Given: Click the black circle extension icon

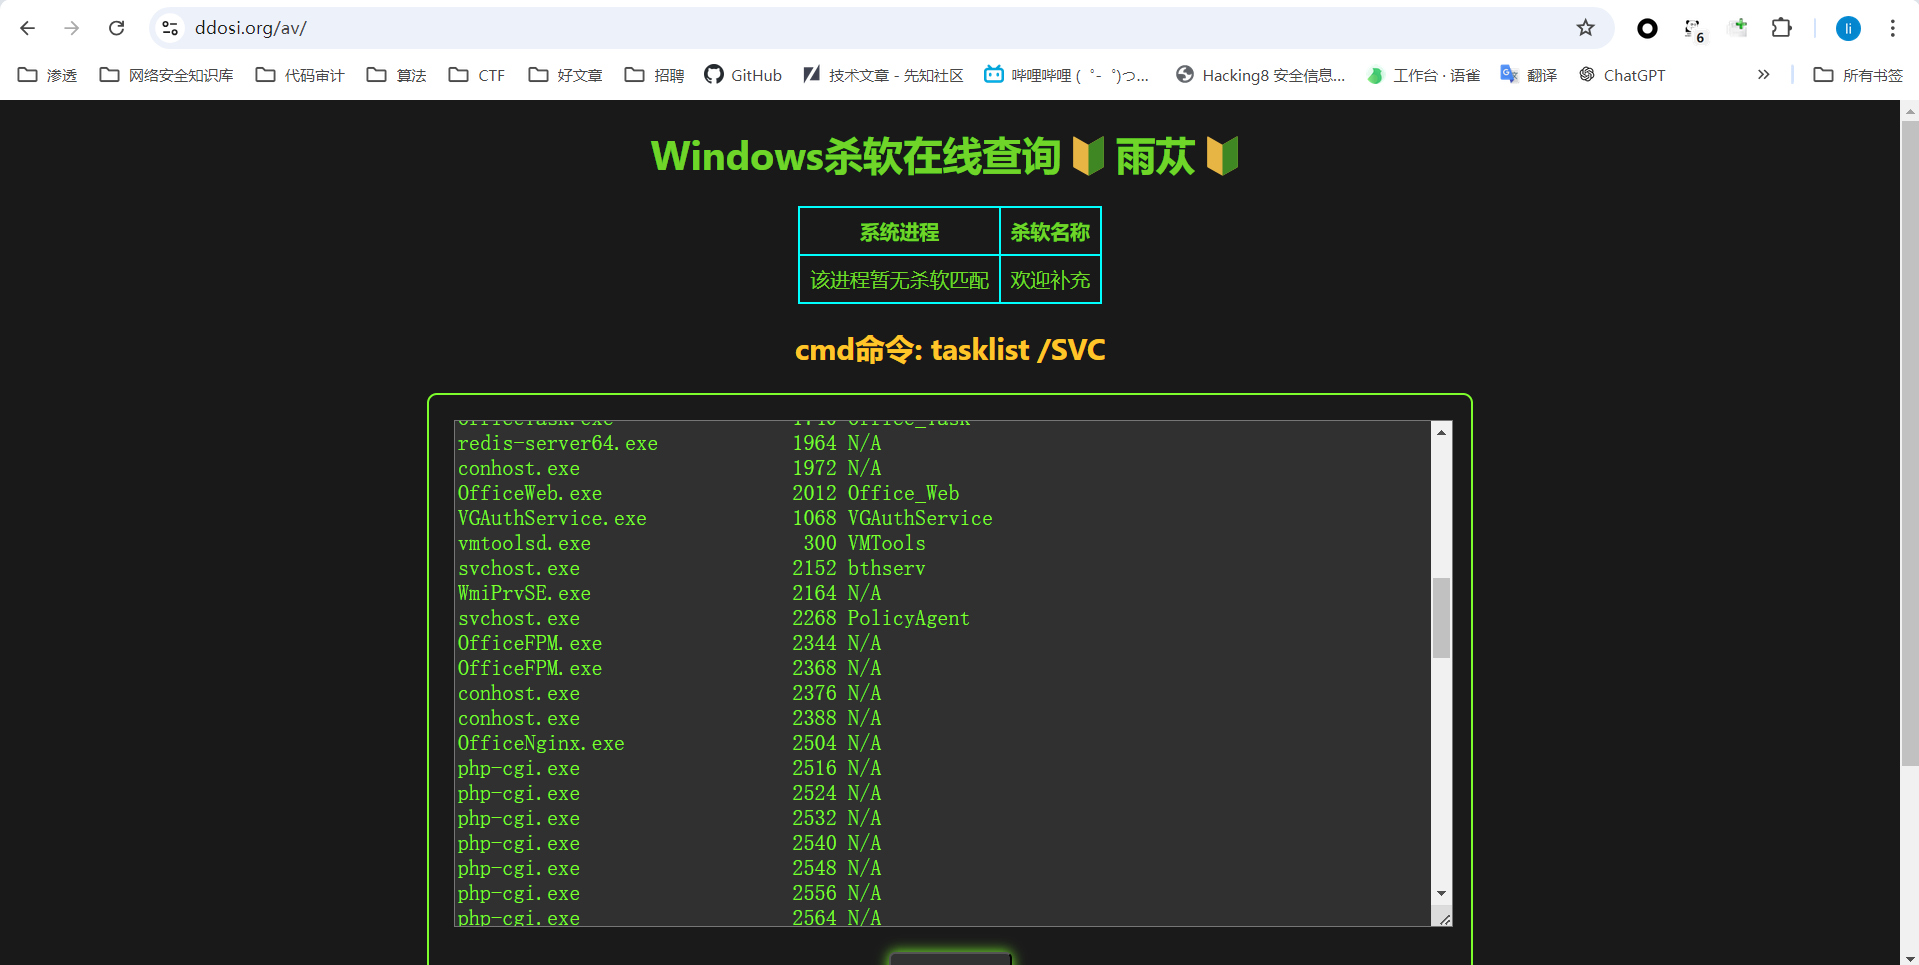Looking at the screenshot, I should tap(1647, 29).
